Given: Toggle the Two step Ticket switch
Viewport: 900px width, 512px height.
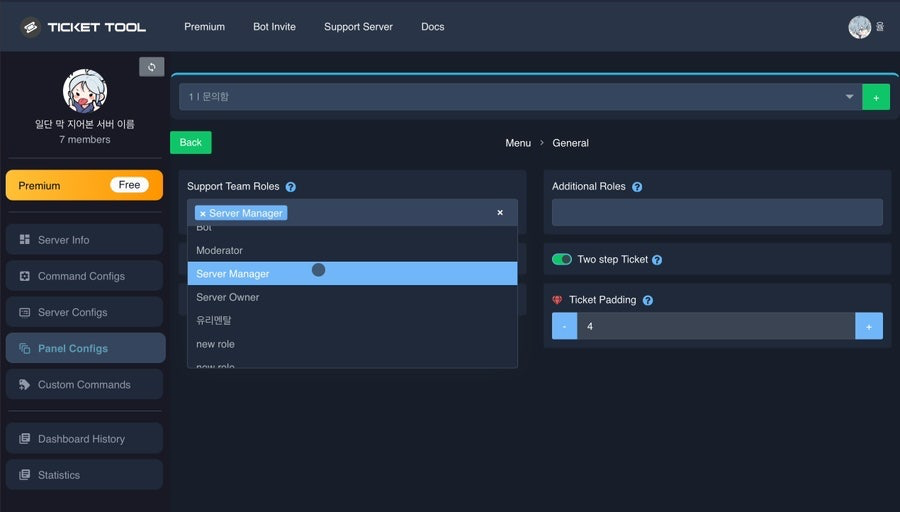Looking at the screenshot, I should click(x=562, y=259).
